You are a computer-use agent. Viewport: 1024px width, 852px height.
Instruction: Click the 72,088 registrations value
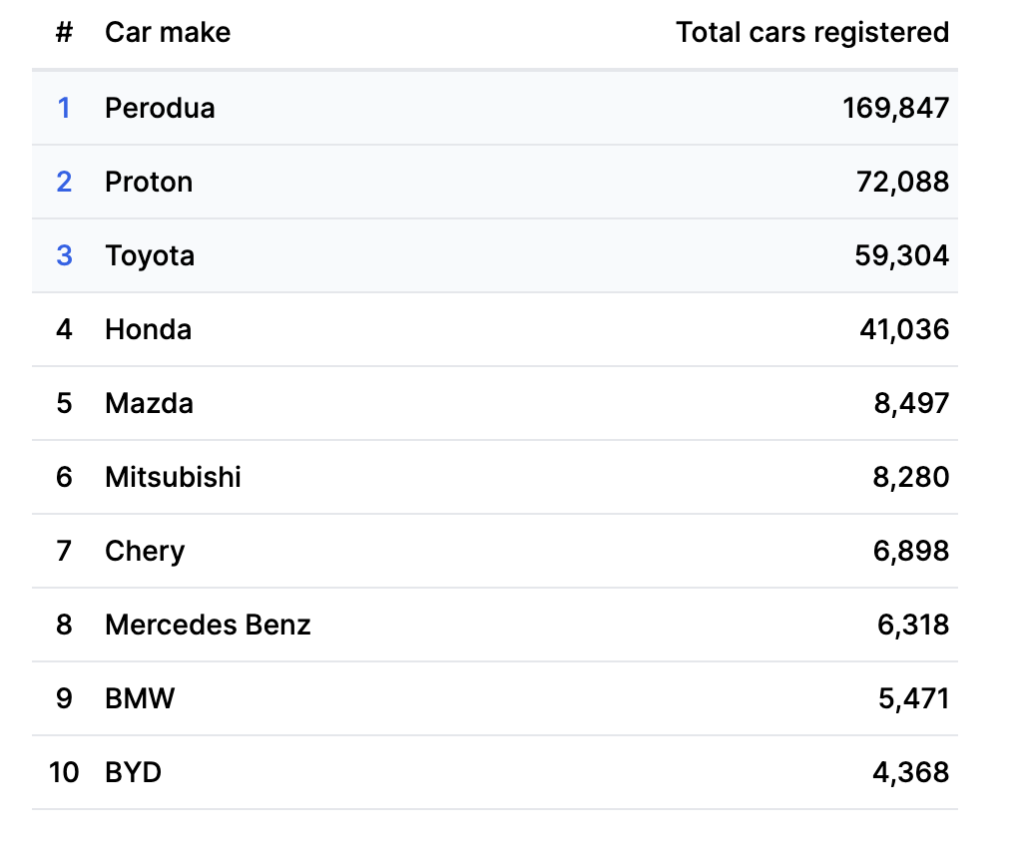pyautogui.click(x=902, y=181)
